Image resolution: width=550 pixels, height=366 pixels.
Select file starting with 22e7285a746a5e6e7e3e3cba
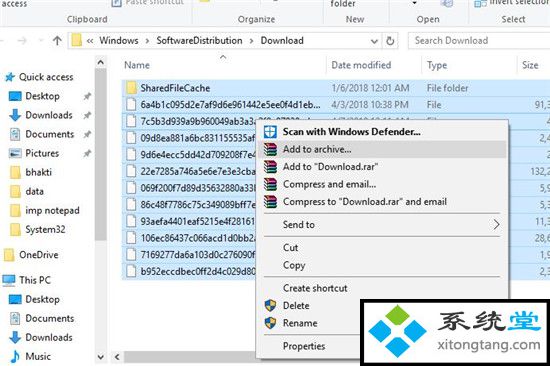pos(189,171)
